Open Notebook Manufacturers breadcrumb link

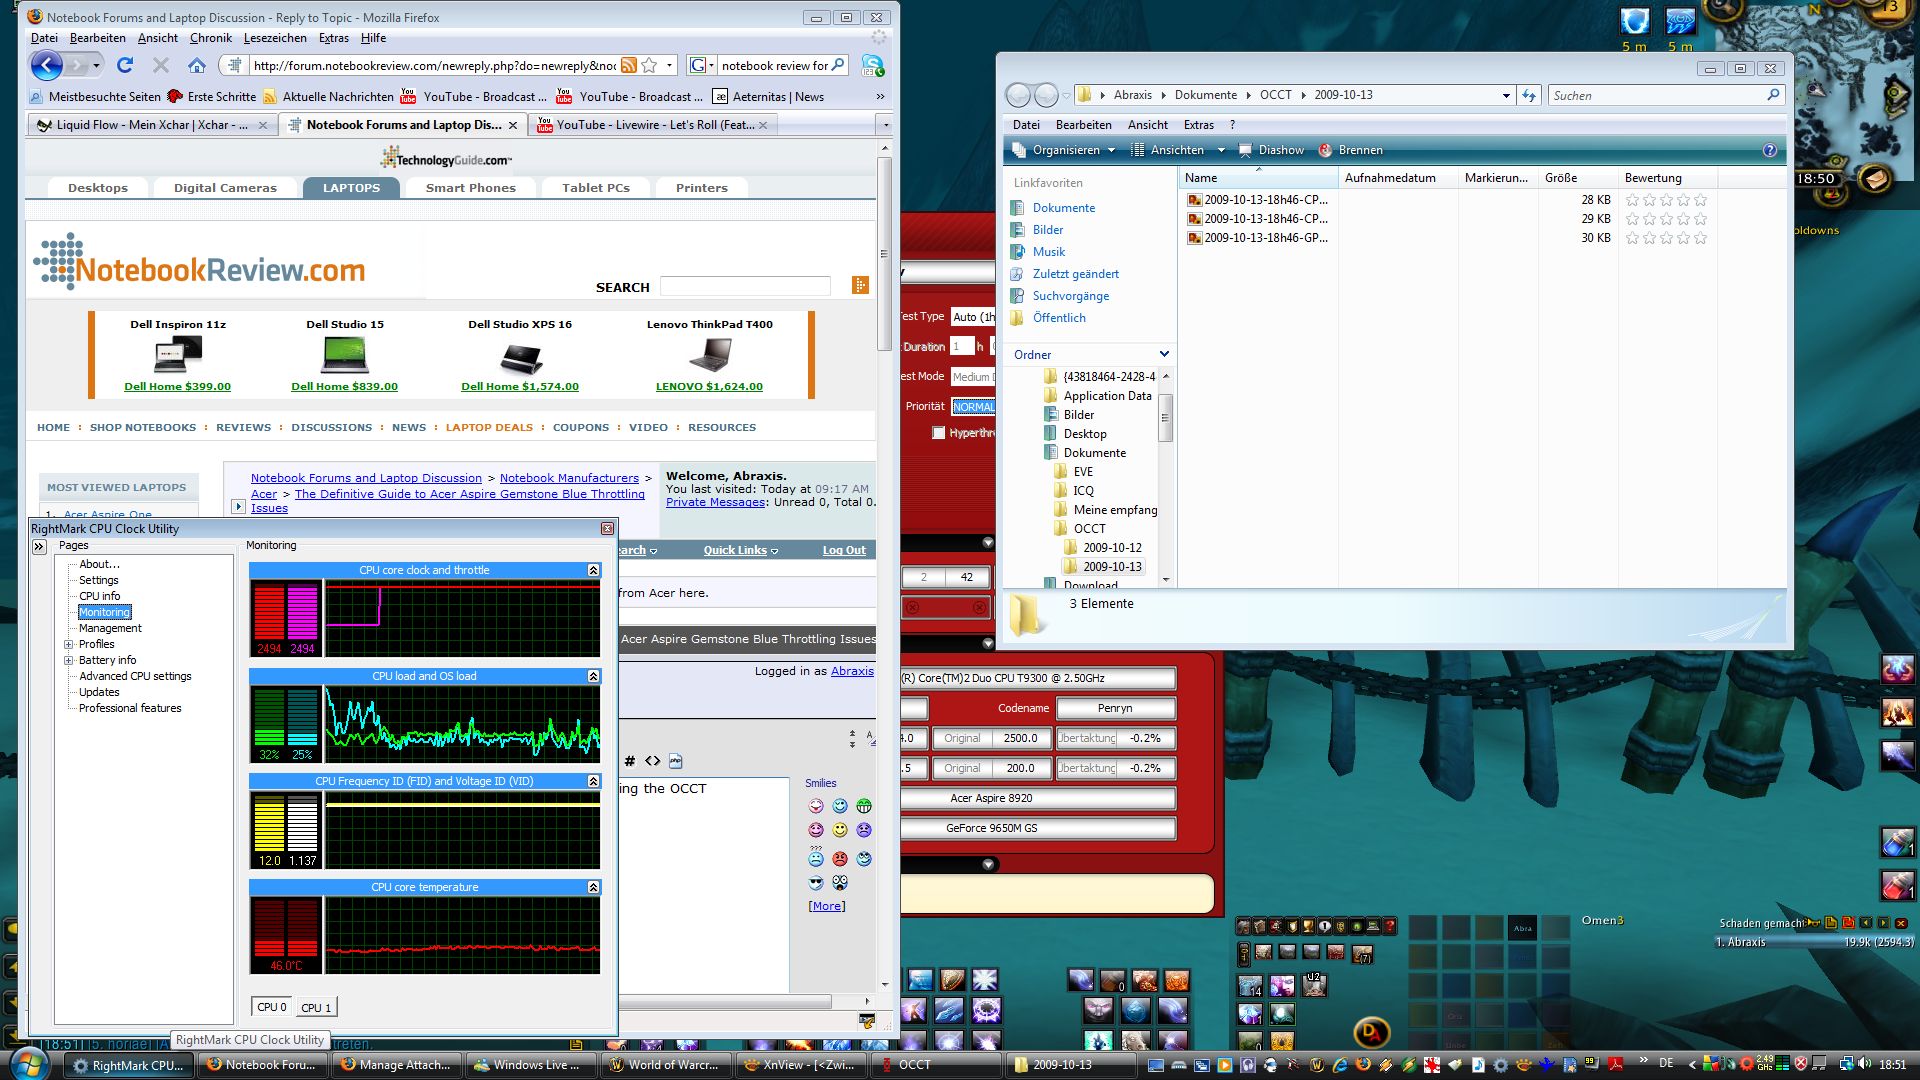click(x=569, y=478)
